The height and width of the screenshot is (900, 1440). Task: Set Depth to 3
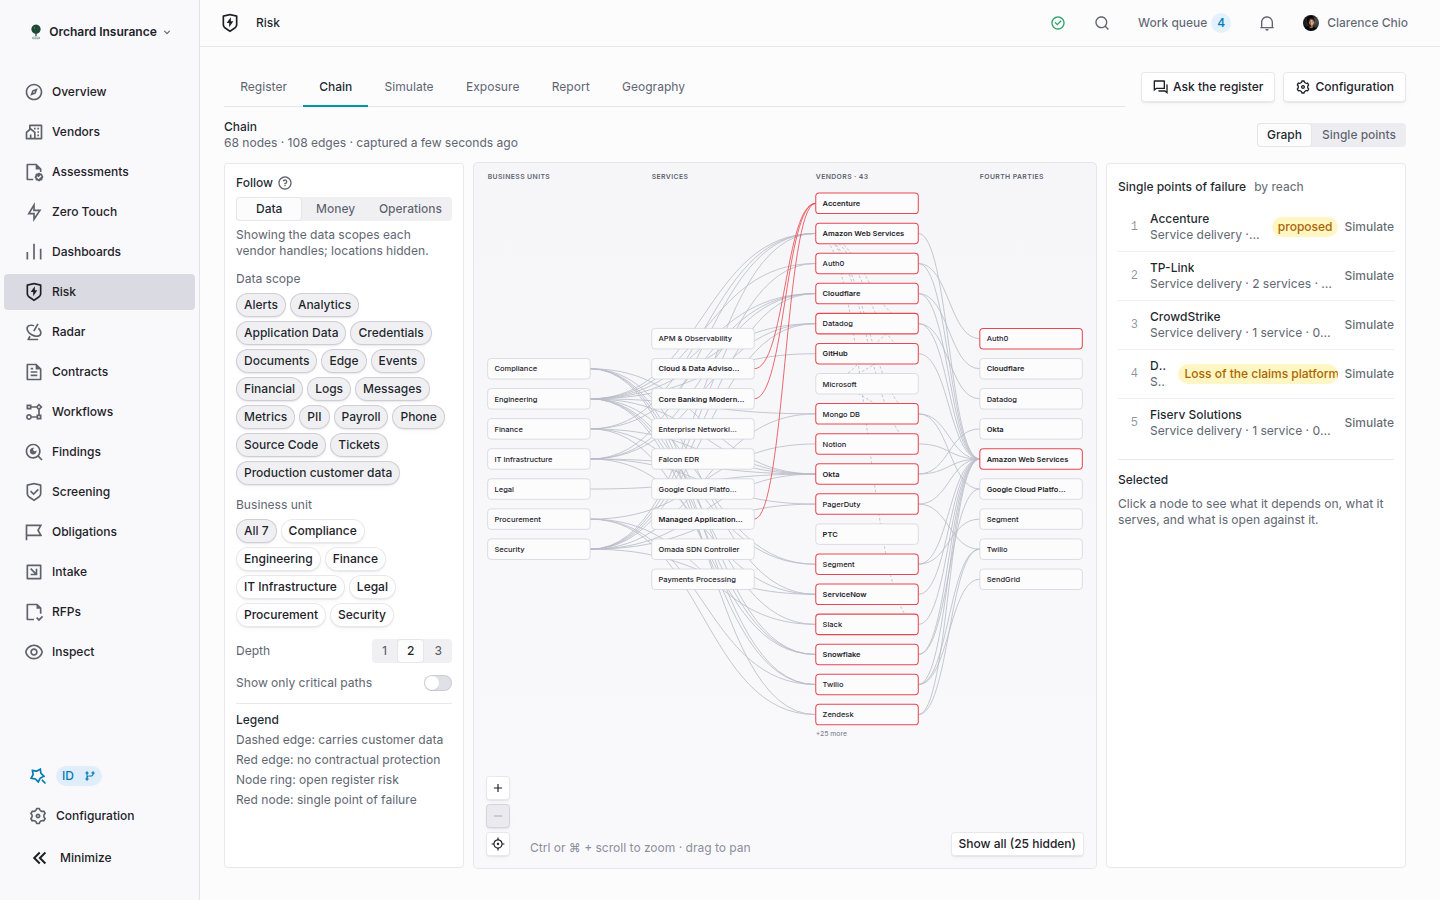(x=438, y=651)
